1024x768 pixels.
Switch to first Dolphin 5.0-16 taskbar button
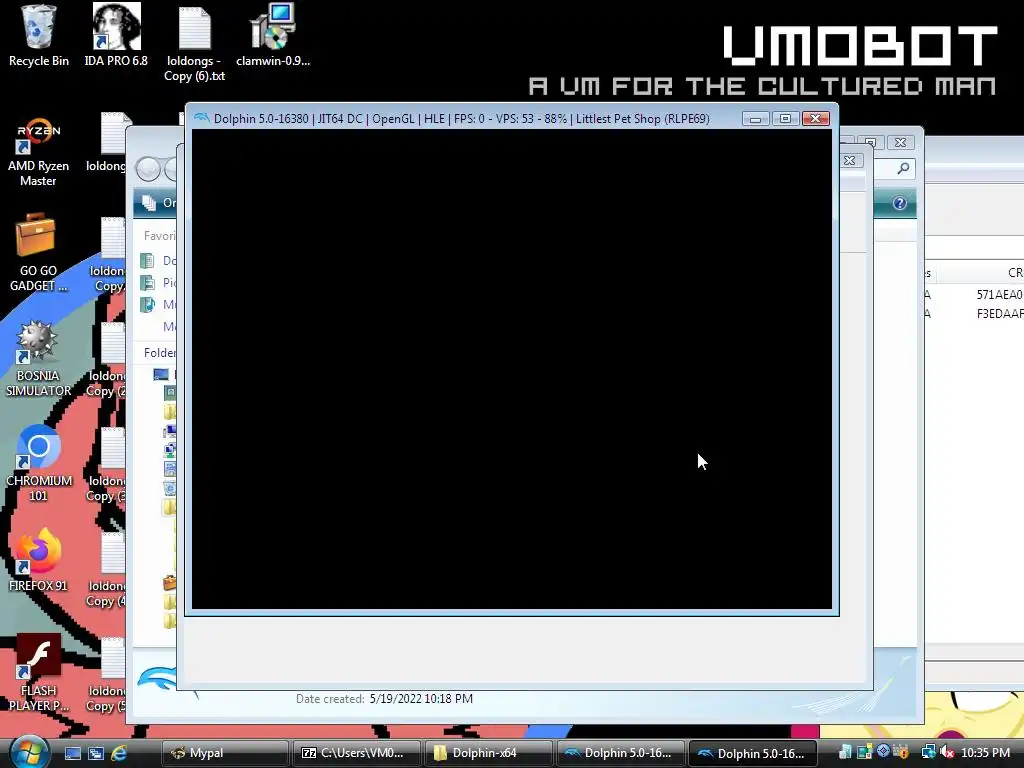pyautogui.click(x=620, y=753)
